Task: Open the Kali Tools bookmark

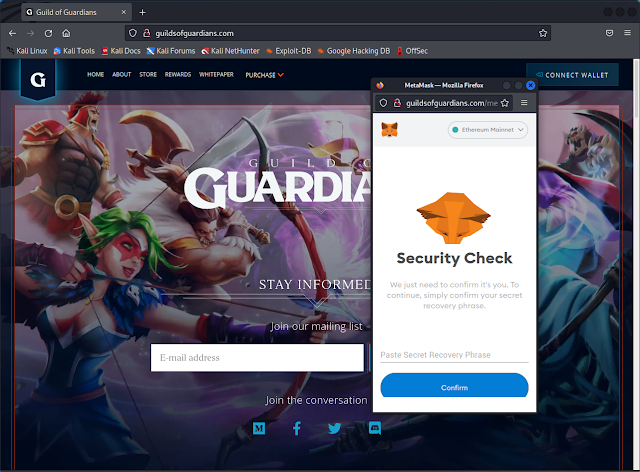Action: [x=74, y=51]
